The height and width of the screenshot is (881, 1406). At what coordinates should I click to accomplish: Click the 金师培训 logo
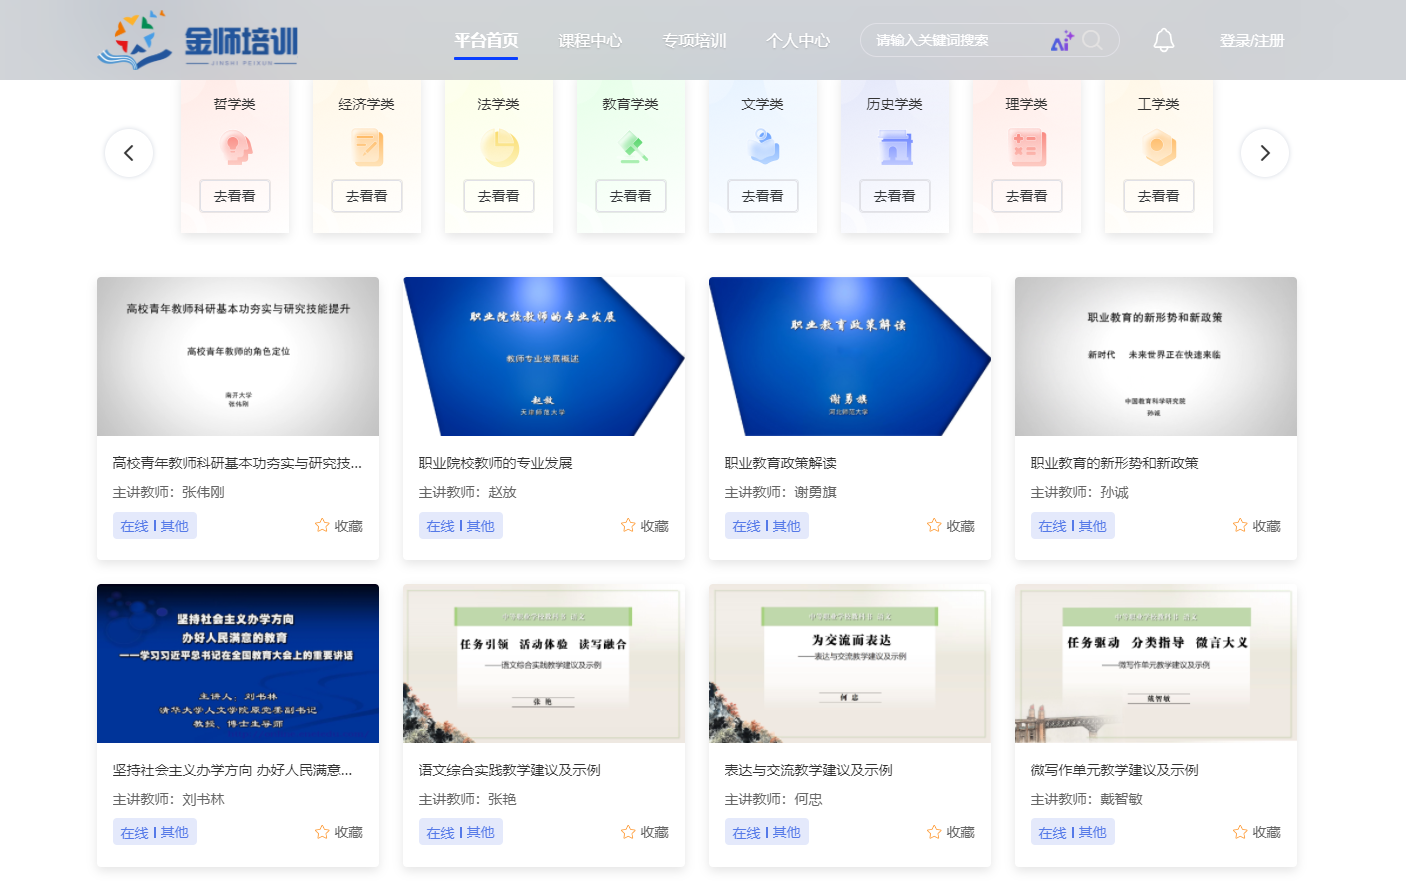coord(198,41)
